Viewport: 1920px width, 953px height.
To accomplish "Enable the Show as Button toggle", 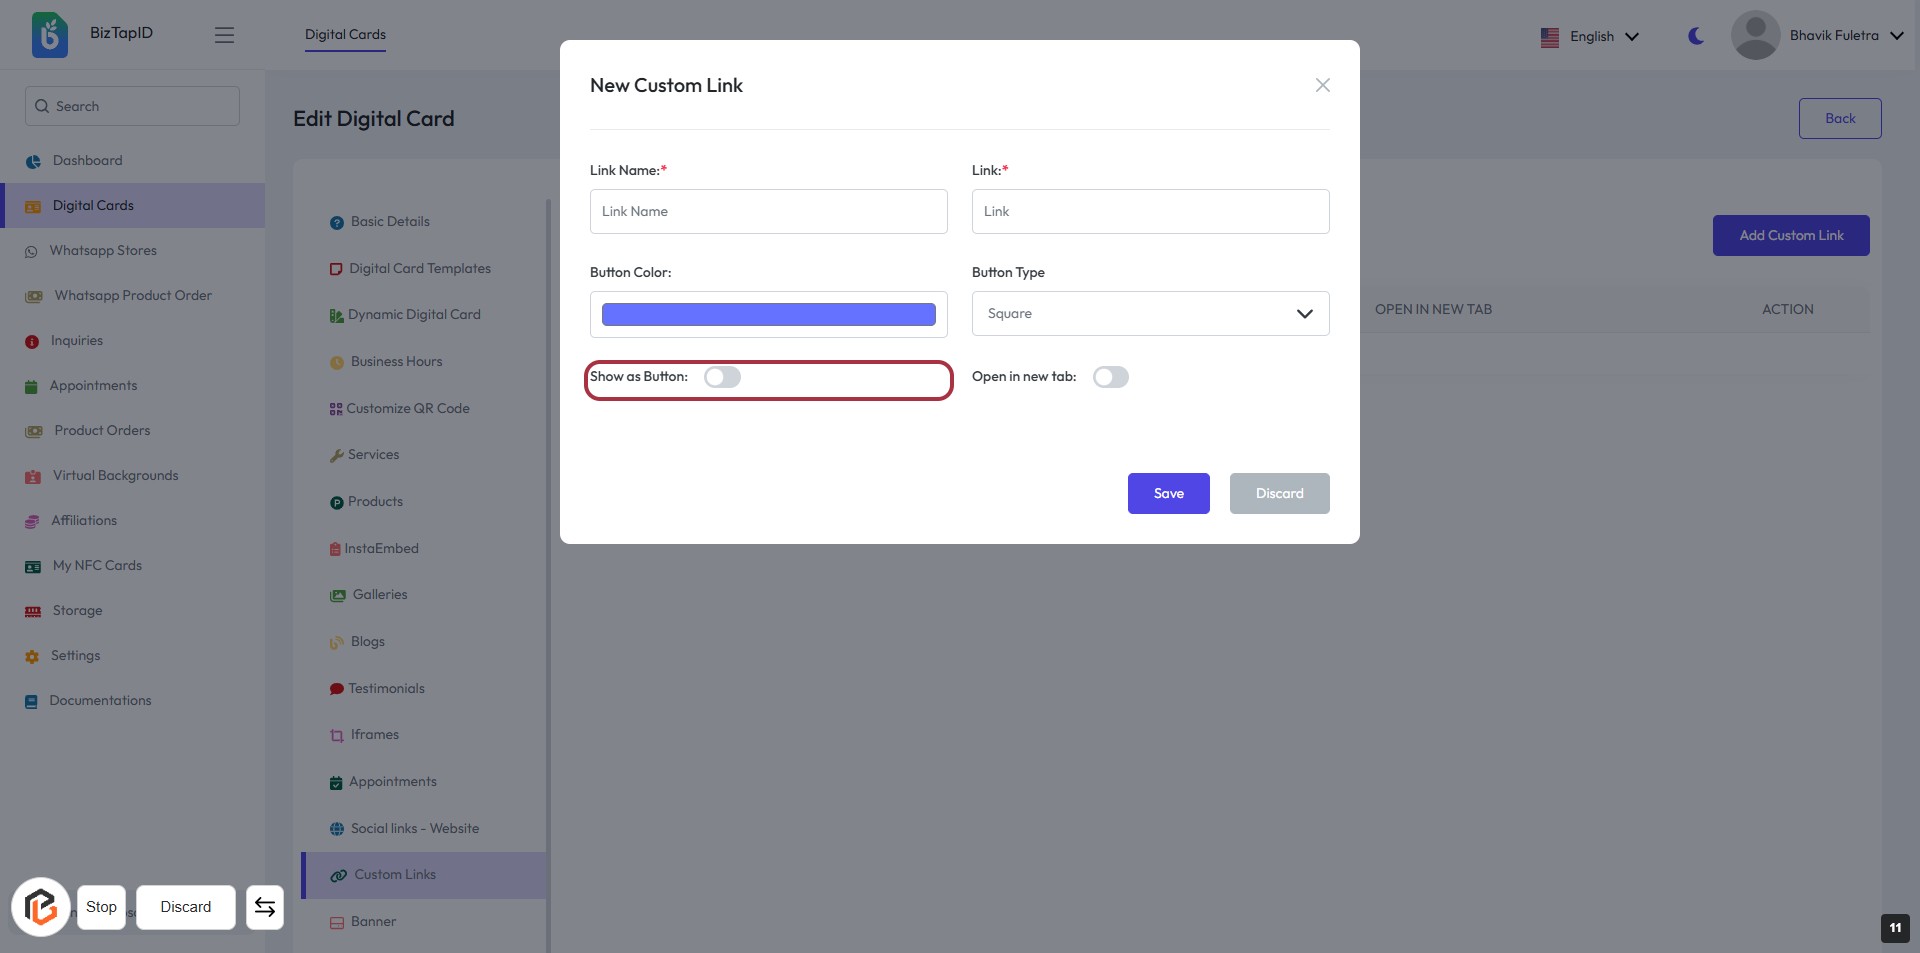I will tap(722, 377).
